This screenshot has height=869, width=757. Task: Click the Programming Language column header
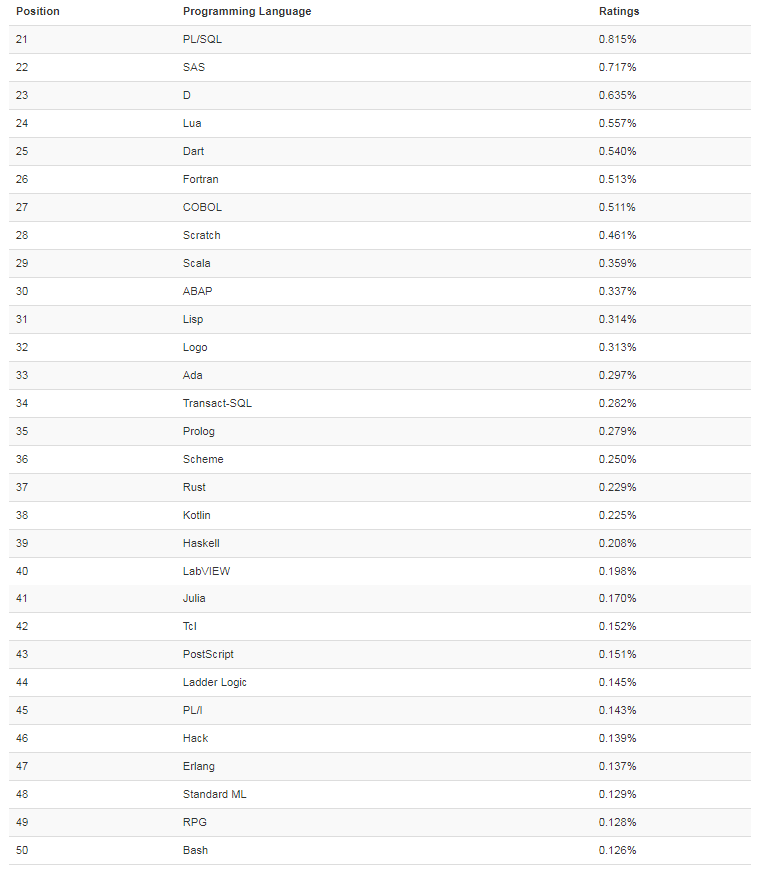pos(247,11)
